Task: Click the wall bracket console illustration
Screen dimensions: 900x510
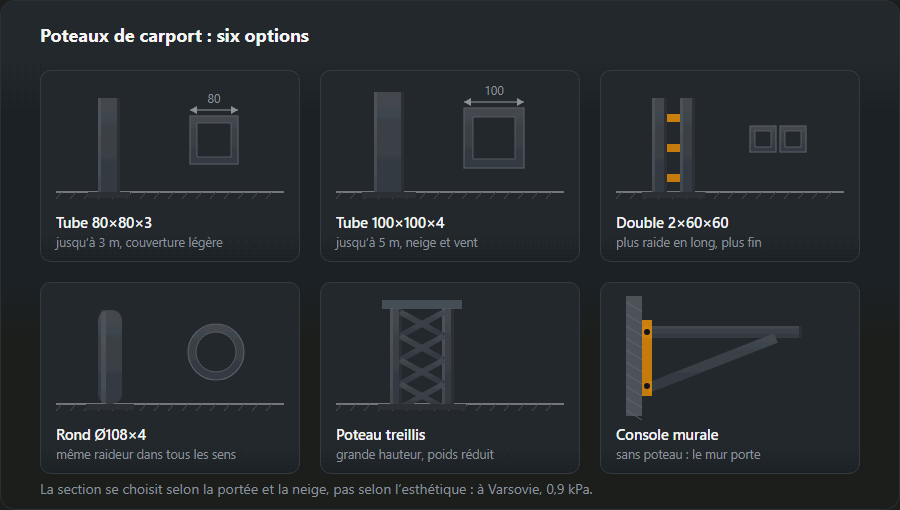Action: pos(713,356)
